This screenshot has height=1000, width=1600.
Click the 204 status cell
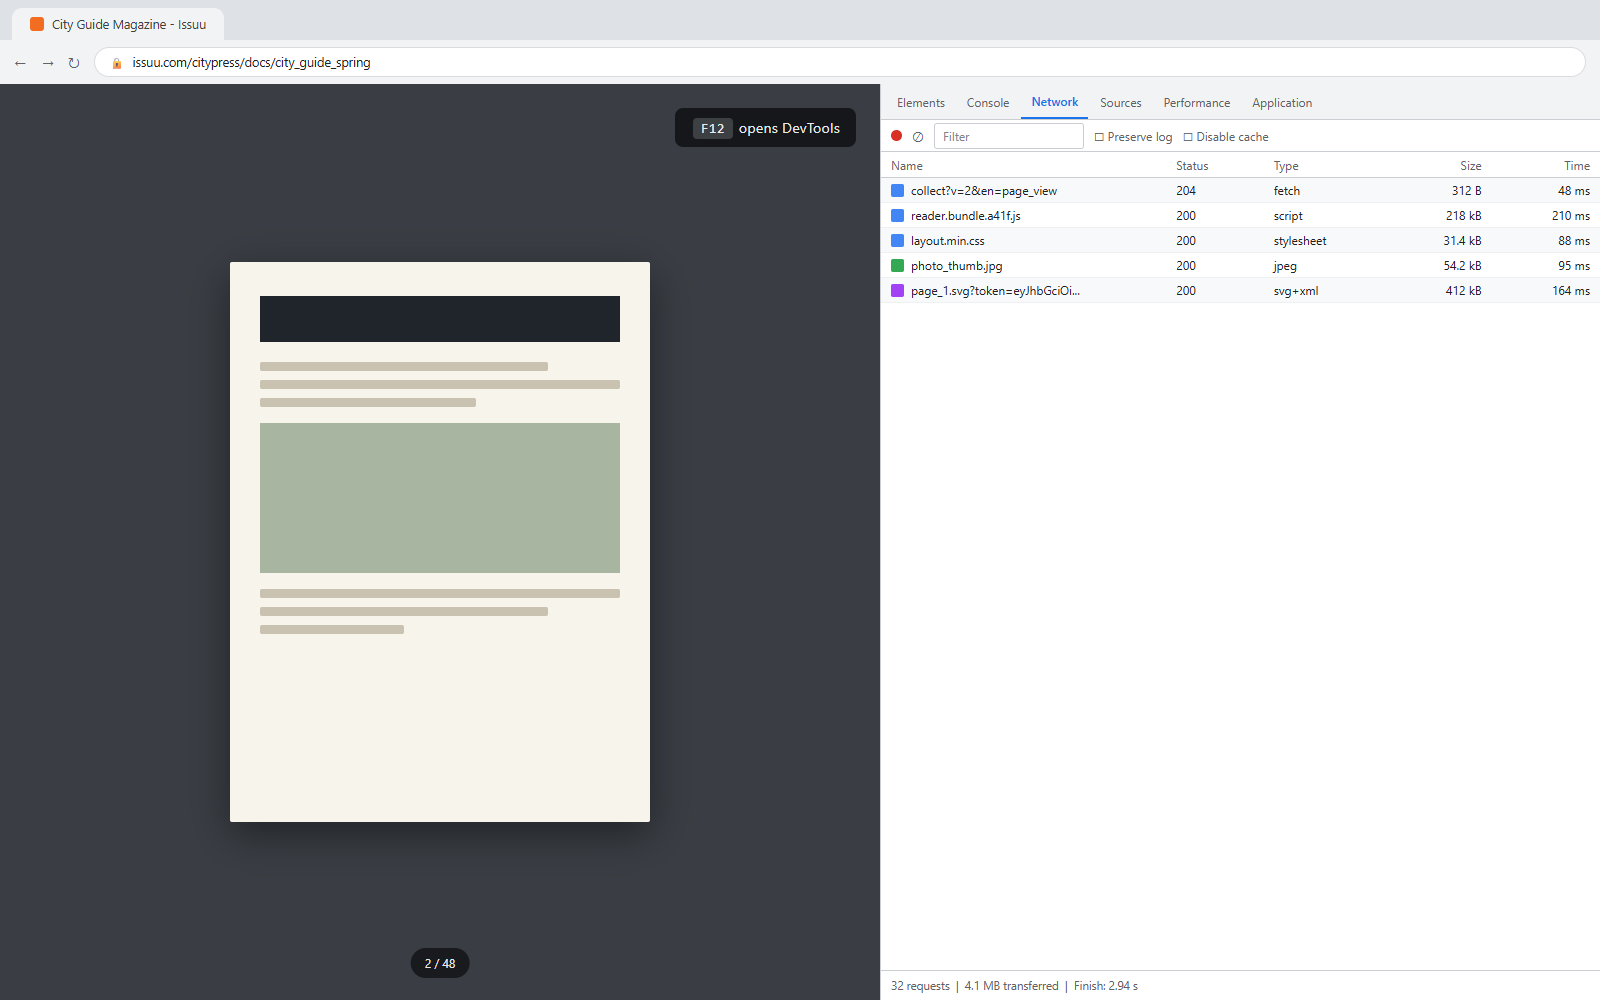(1186, 191)
